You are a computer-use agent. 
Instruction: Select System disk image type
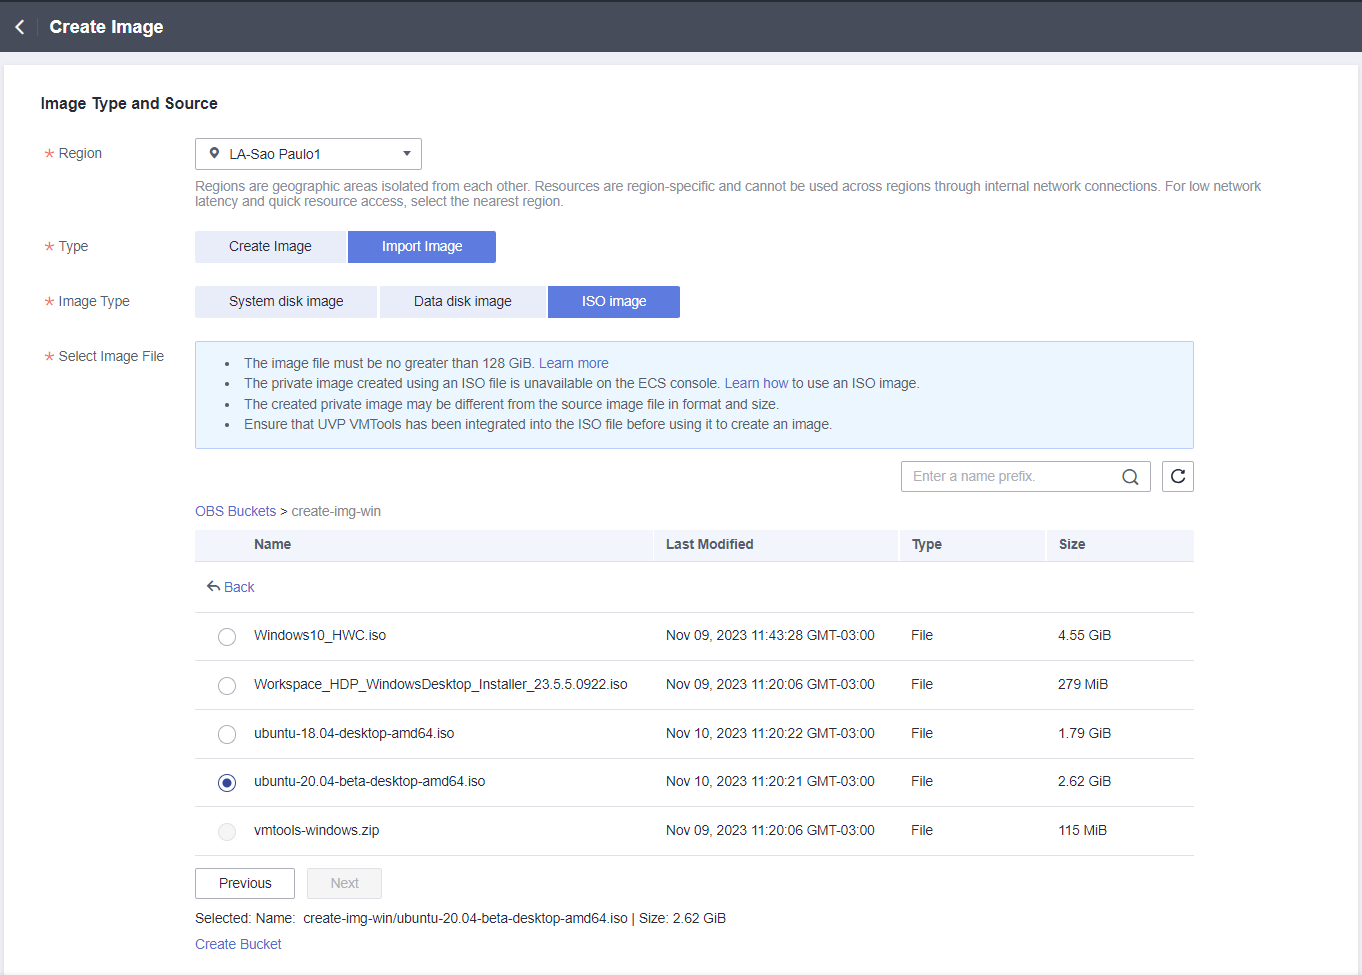point(286,302)
